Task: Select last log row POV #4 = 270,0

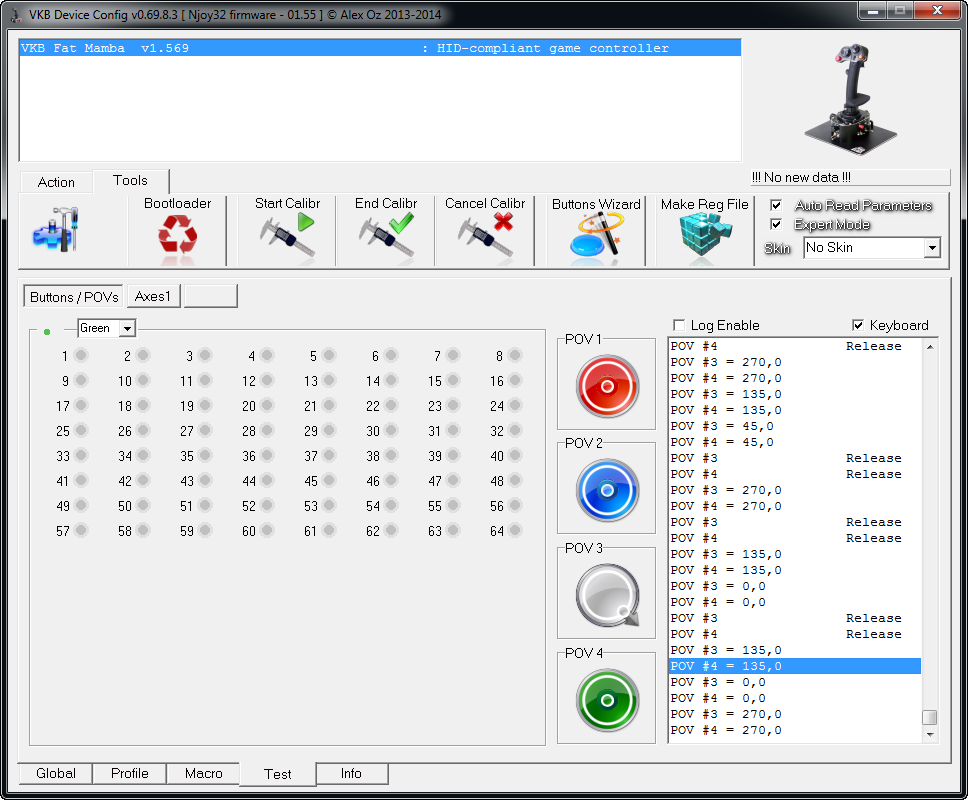Action: click(795, 730)
